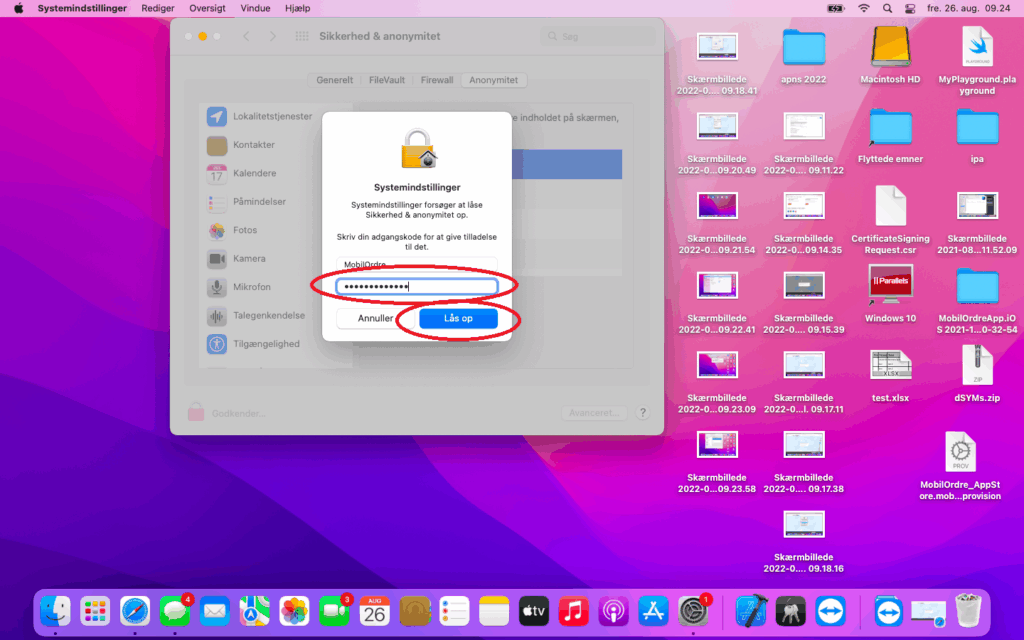The image size is (1024, 640).
Task: Select Tilgængelighed privacy category
Action: coord(265,344)
